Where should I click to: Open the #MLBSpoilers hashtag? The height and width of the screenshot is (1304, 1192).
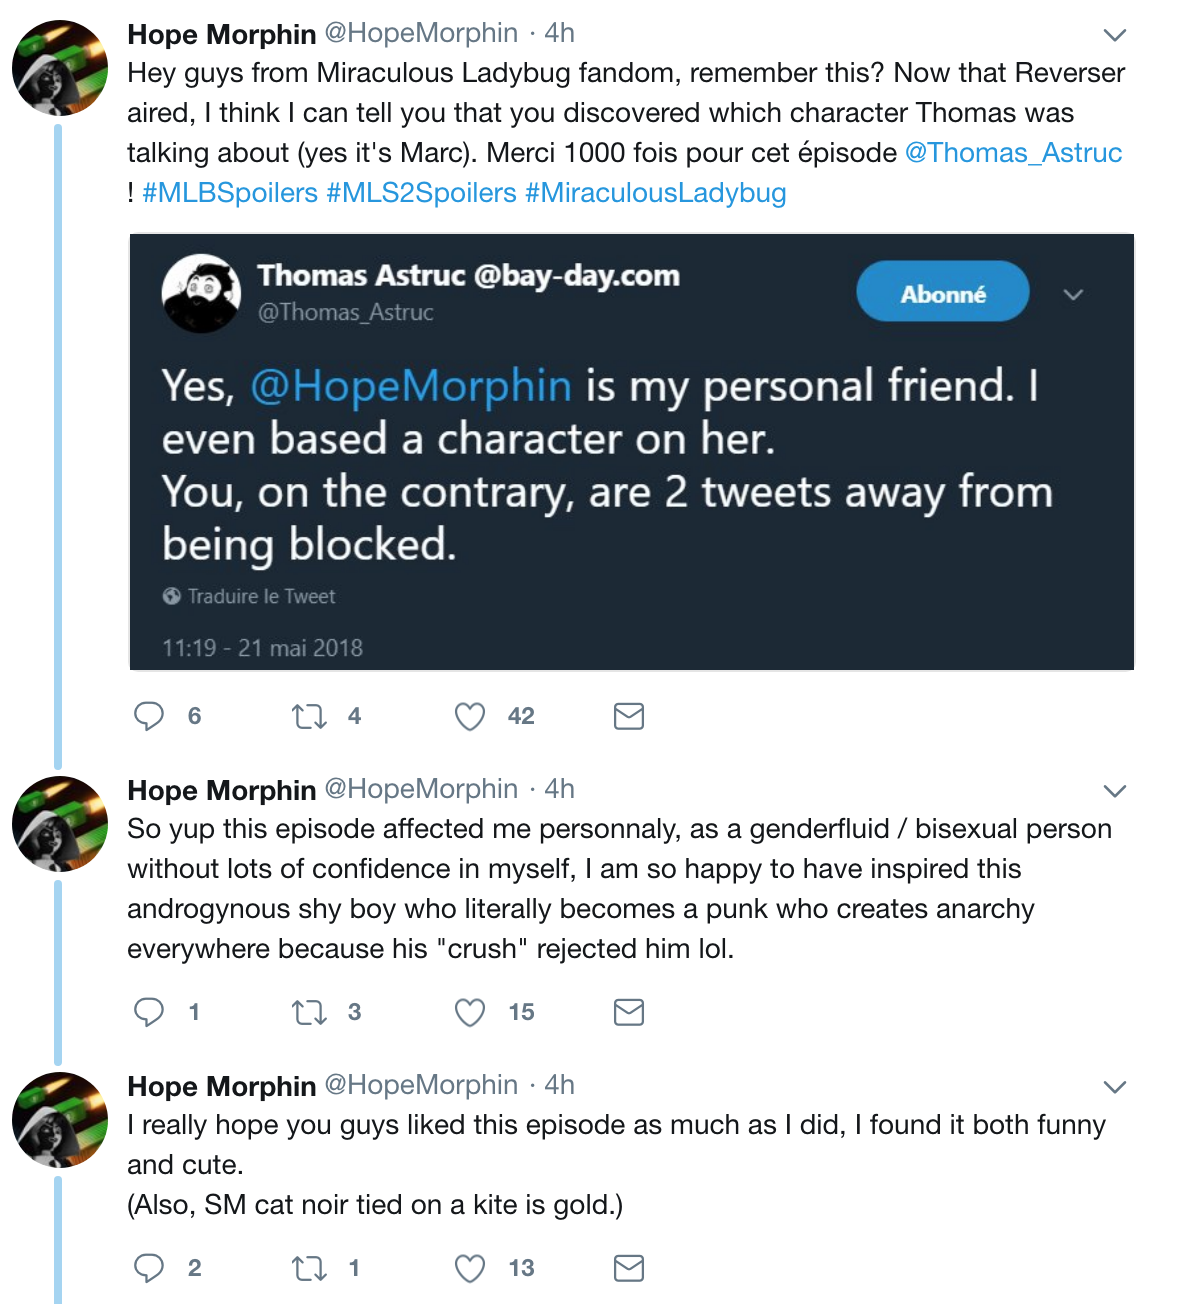[x=230, y=193]
